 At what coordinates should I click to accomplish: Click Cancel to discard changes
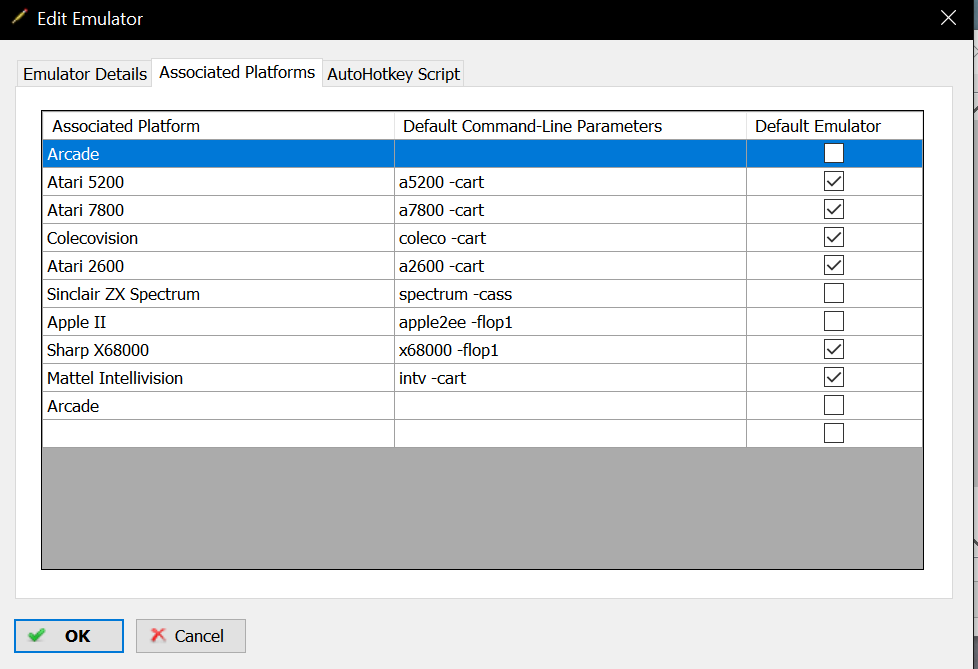click(191, 636)
